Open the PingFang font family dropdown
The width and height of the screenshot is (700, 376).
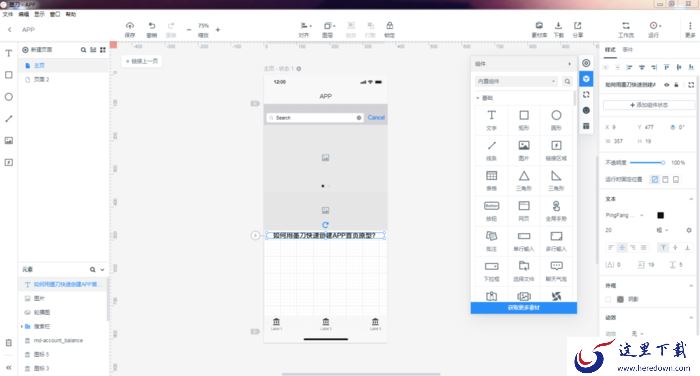click(624, 215)
